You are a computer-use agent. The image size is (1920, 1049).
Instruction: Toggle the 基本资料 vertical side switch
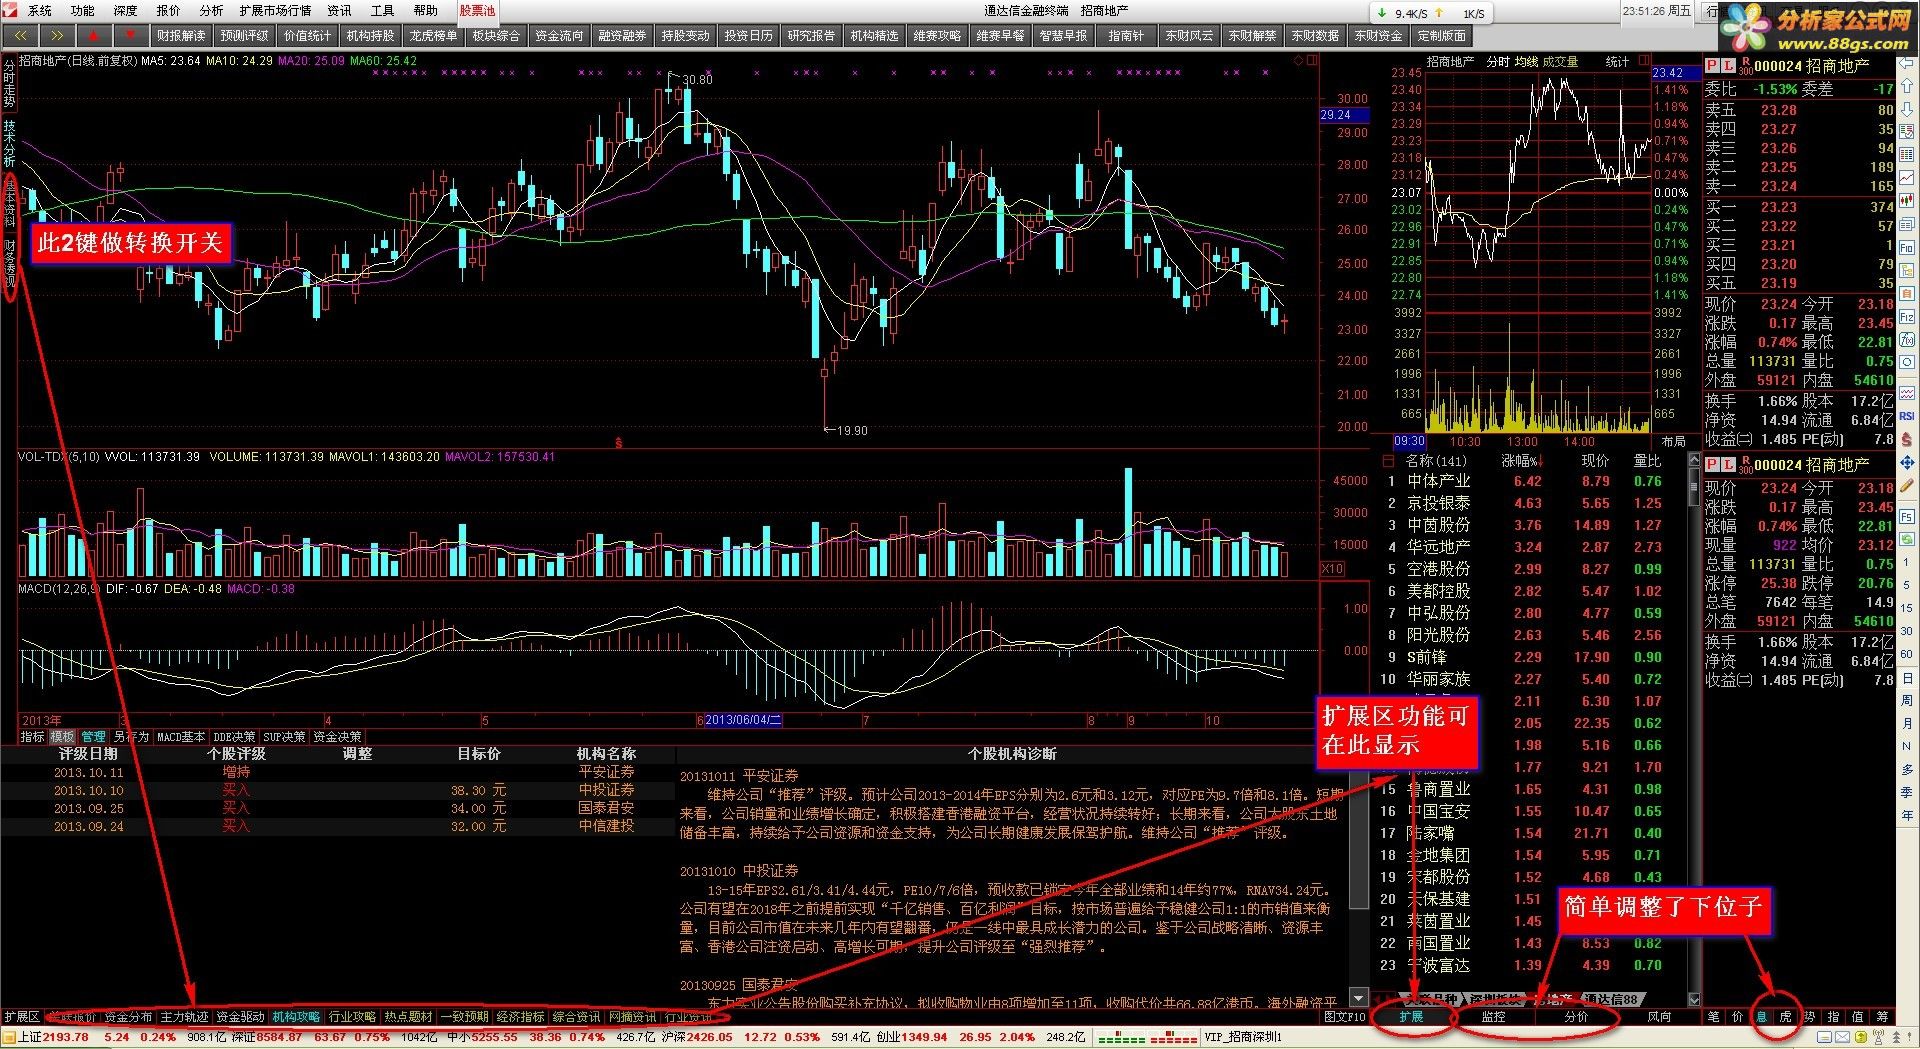tap(10, 203)
